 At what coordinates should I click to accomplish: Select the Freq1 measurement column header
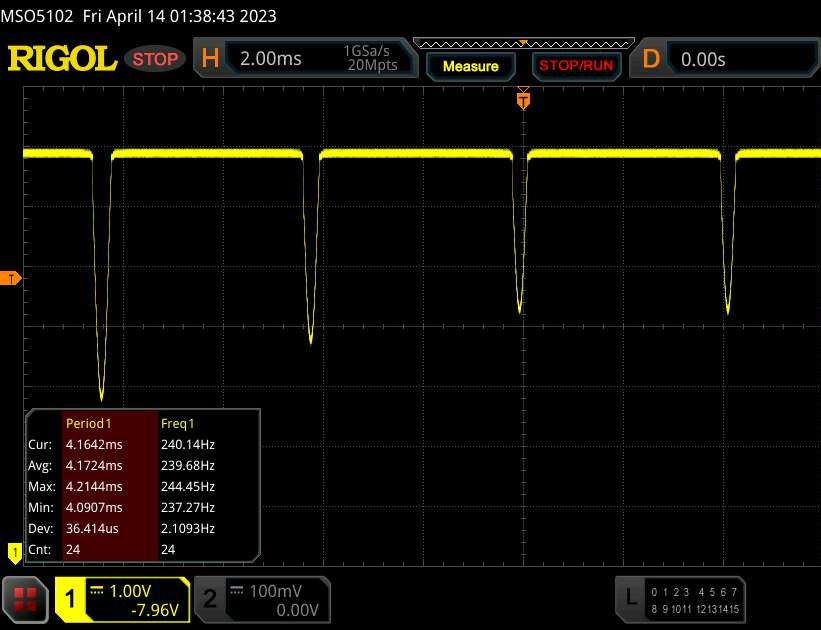point(177,424)
